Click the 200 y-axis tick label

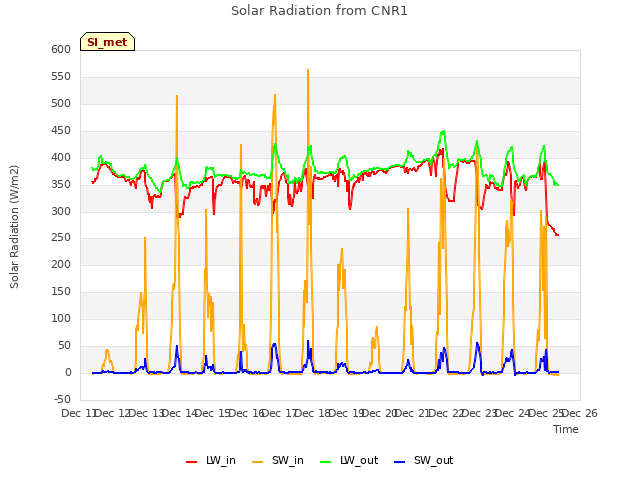[61, 264]
